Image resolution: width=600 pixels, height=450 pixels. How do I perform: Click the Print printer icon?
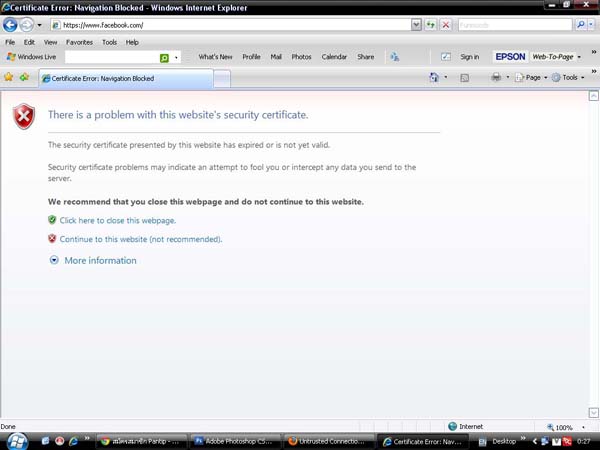[x=496, y=77]
